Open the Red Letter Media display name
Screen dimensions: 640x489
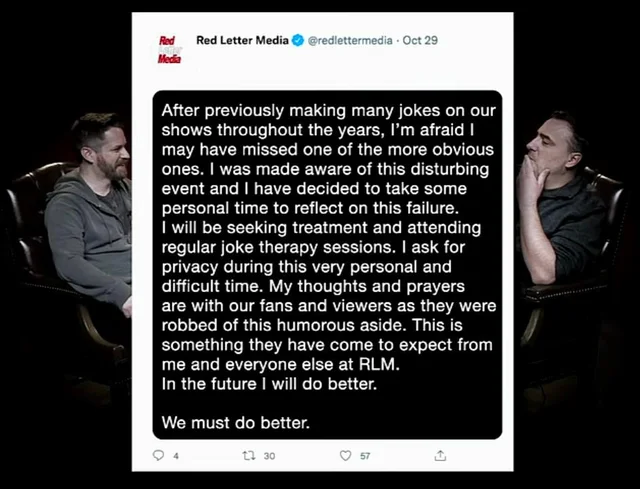click(x=242, y=40)
